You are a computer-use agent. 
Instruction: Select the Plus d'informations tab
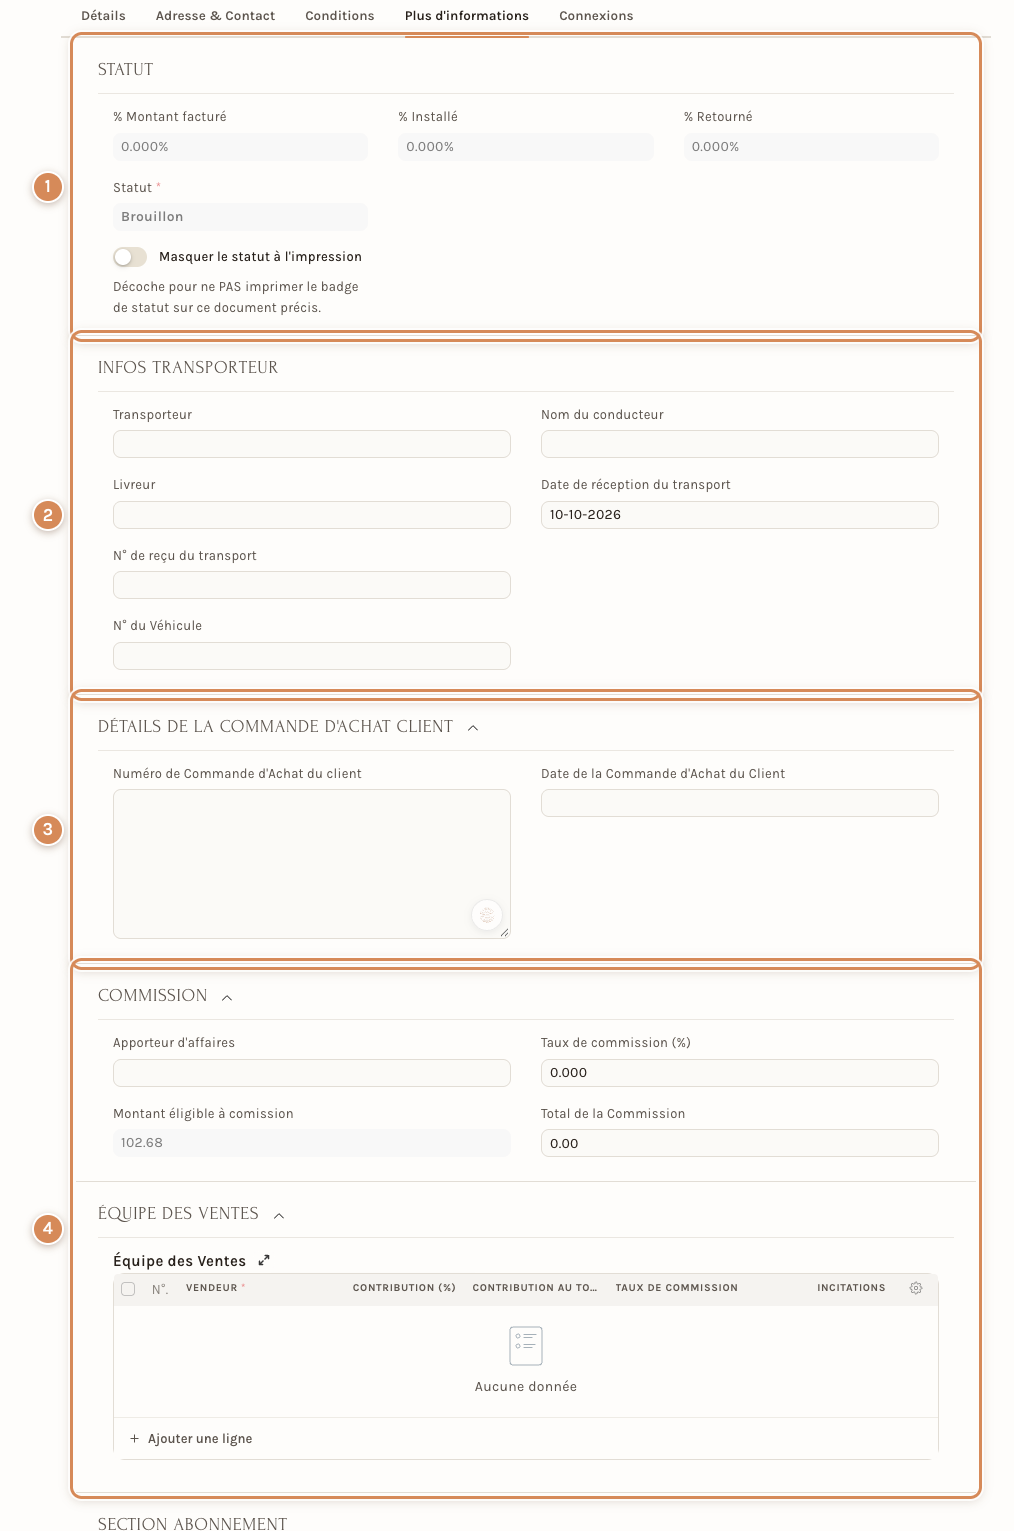467,16
